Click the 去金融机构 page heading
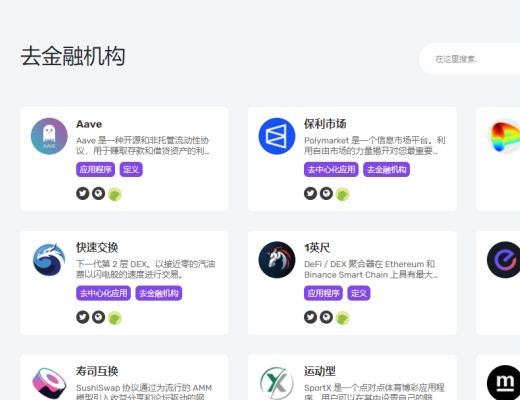This screenshot has width=520, height=400. 73,56
